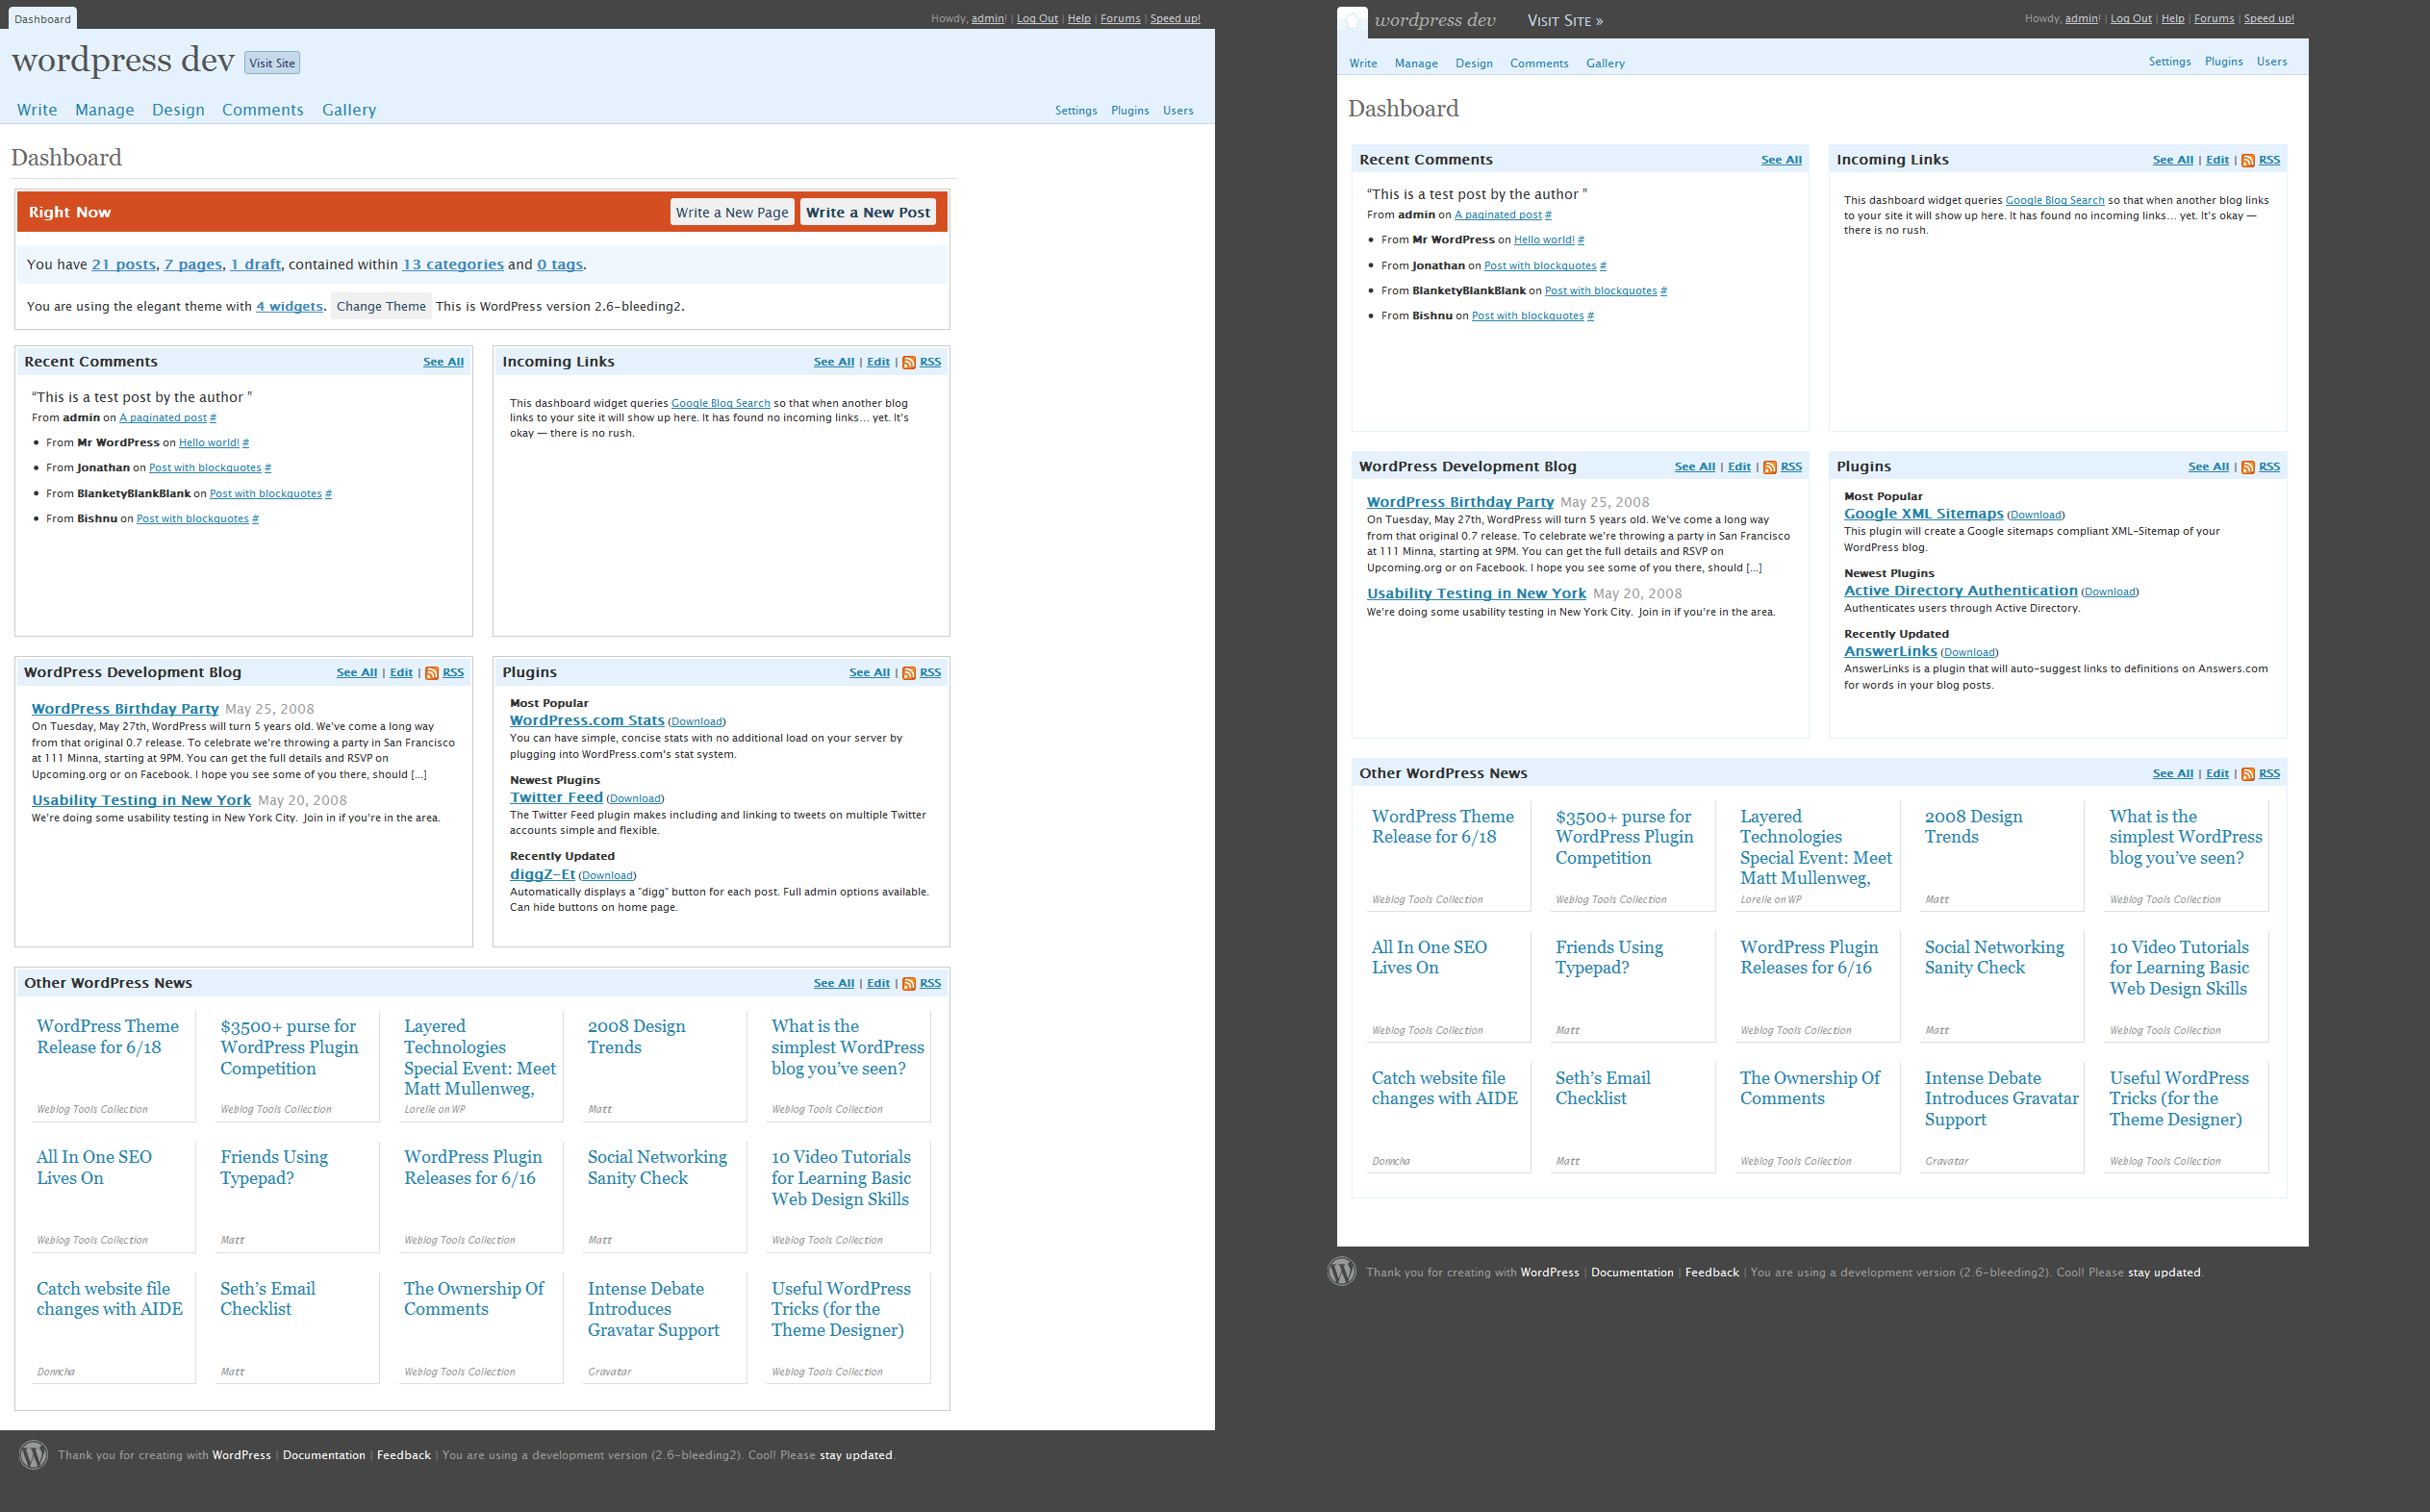Open '2008 Design Trends' news in left window
The height and width of the screenshot is (1512, 2430).
(x=636, y=1037)
